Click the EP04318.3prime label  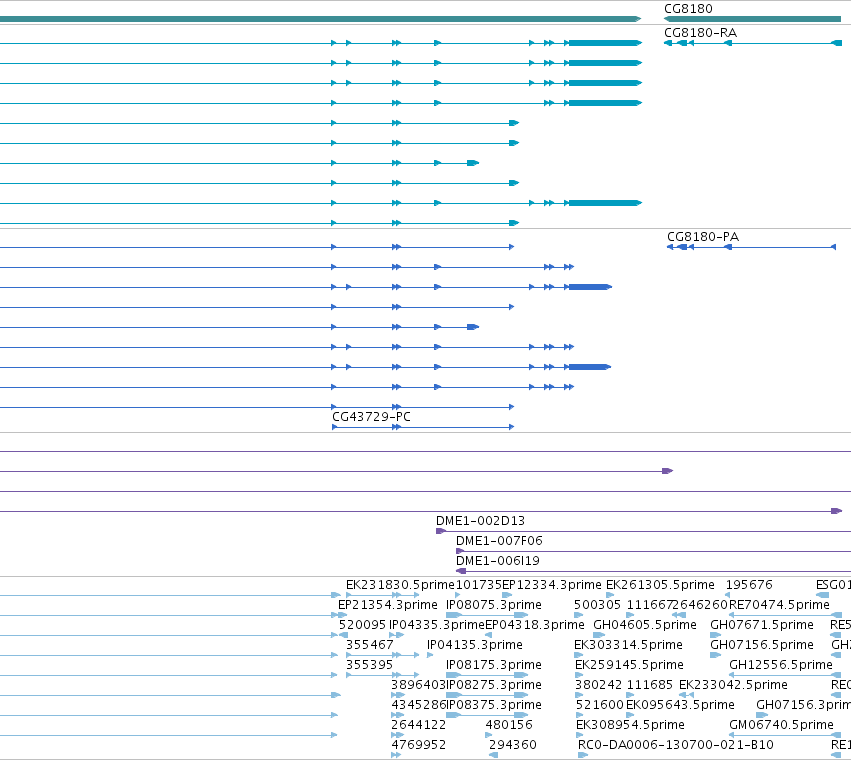[535, 625]
